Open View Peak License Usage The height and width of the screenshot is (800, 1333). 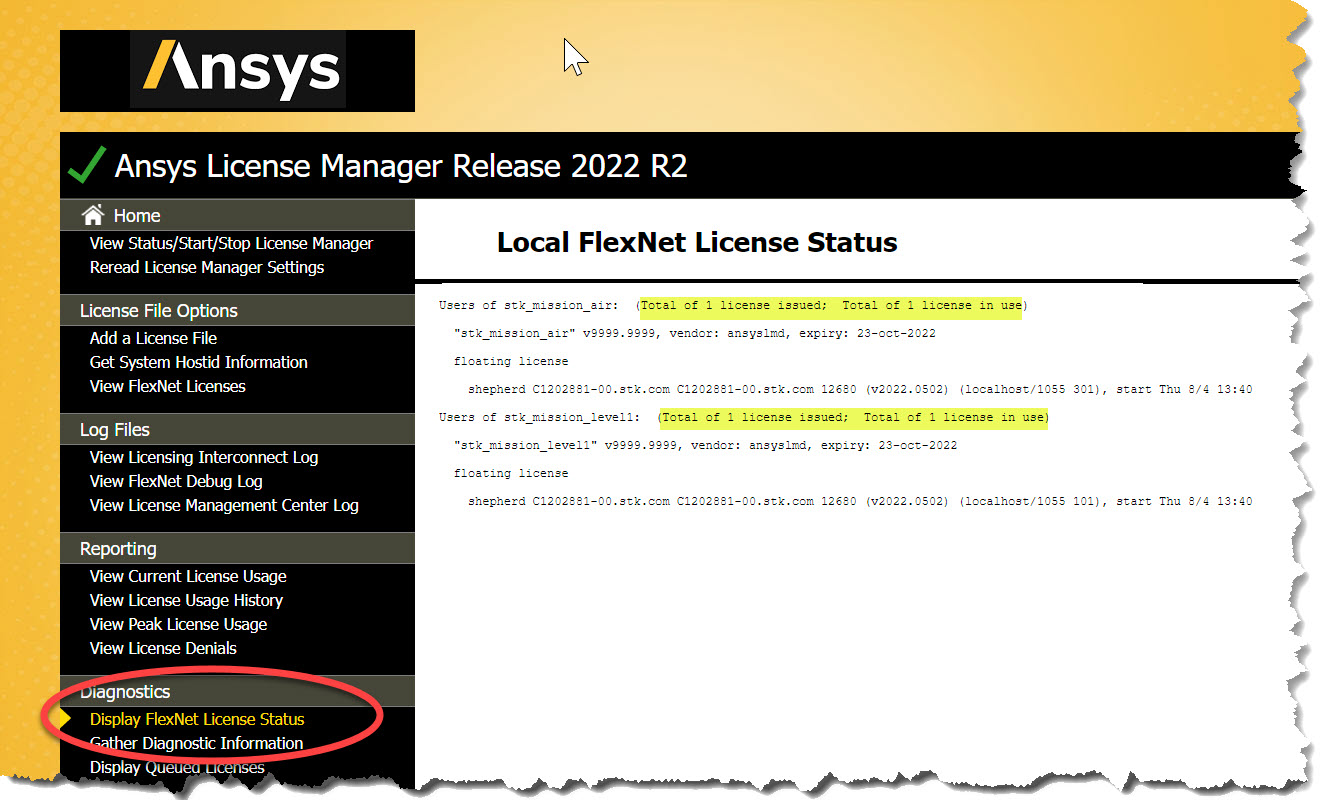click(178, 624)
